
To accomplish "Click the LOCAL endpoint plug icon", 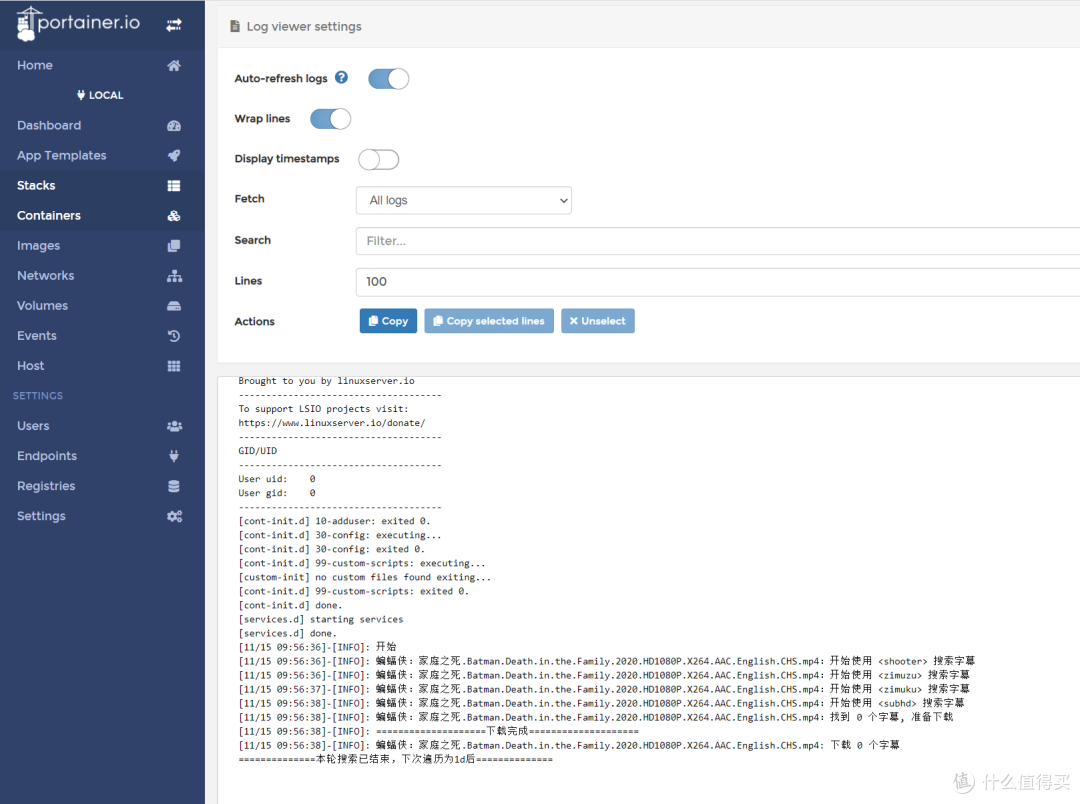I will 81,95.
